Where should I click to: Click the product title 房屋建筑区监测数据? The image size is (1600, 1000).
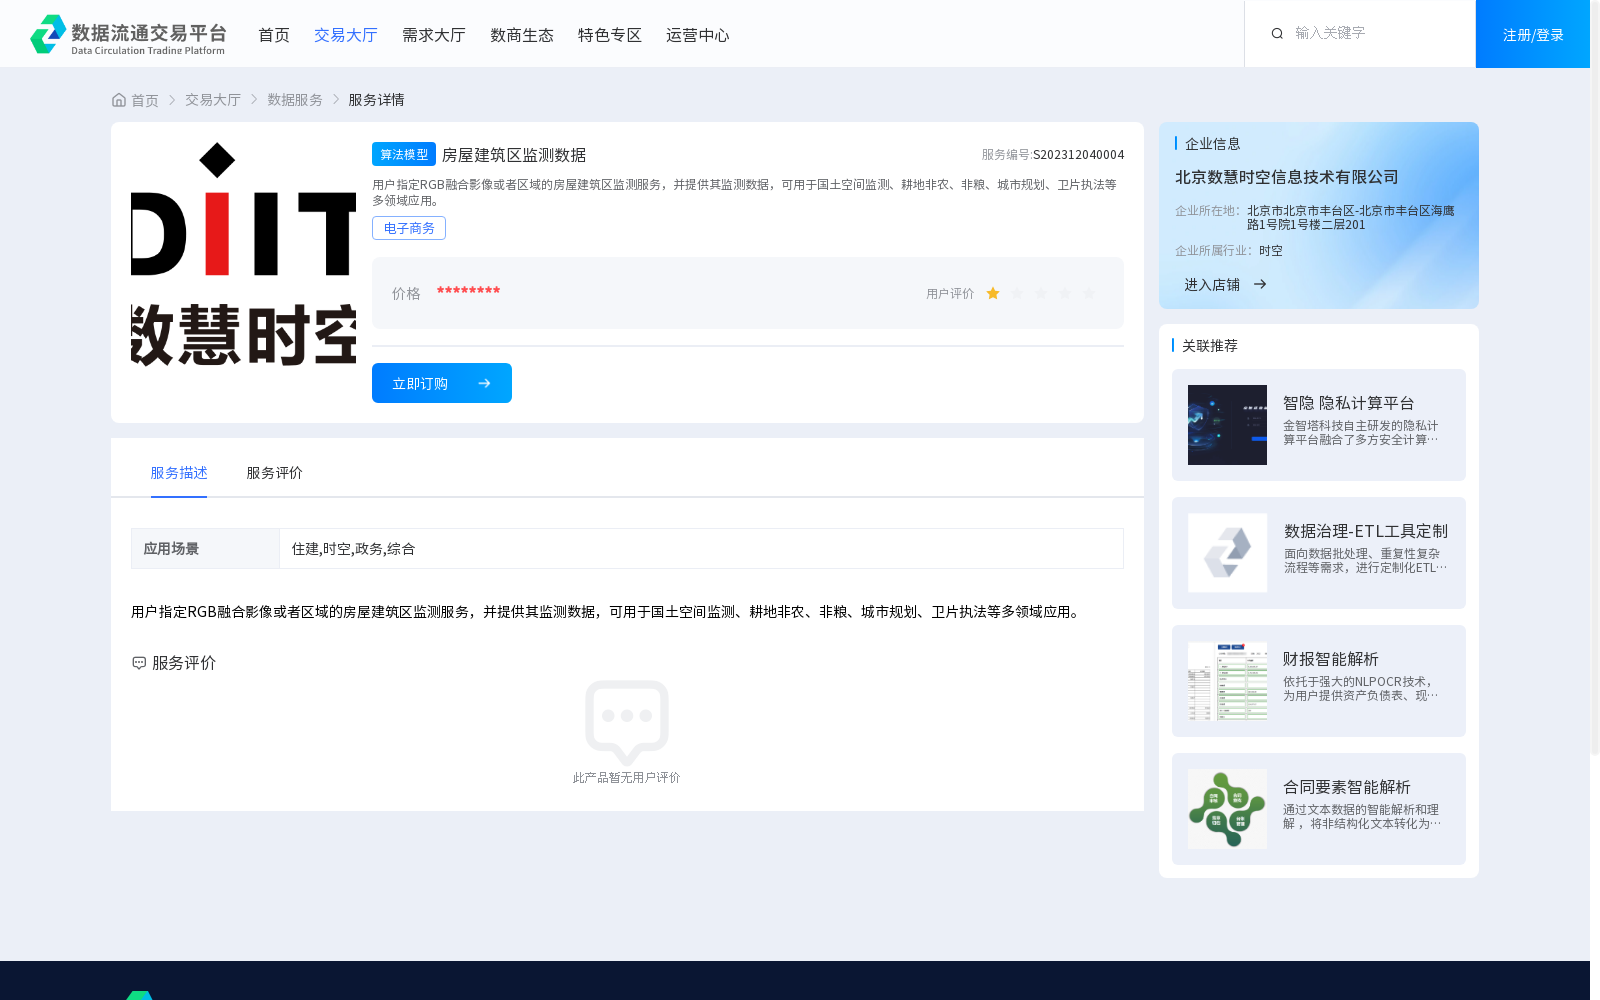514,155
